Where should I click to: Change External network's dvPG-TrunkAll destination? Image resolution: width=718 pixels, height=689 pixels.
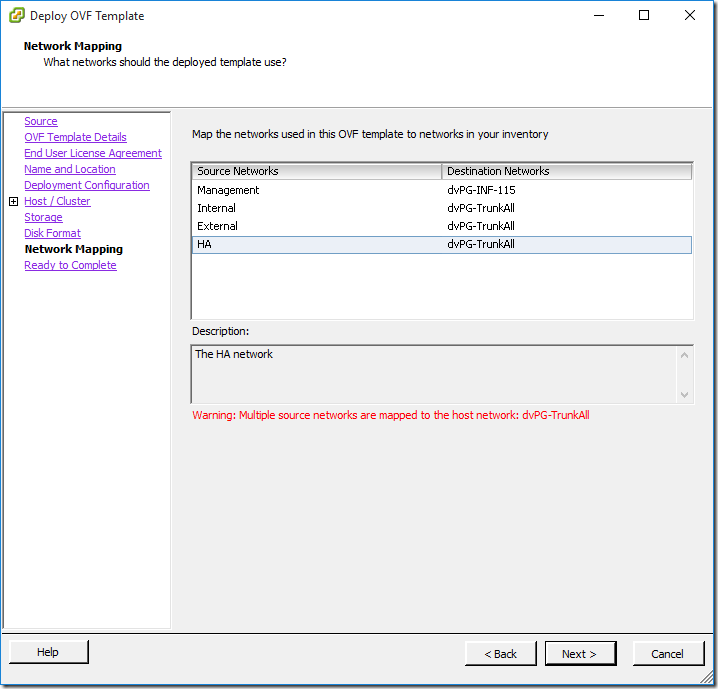point(565,226)
